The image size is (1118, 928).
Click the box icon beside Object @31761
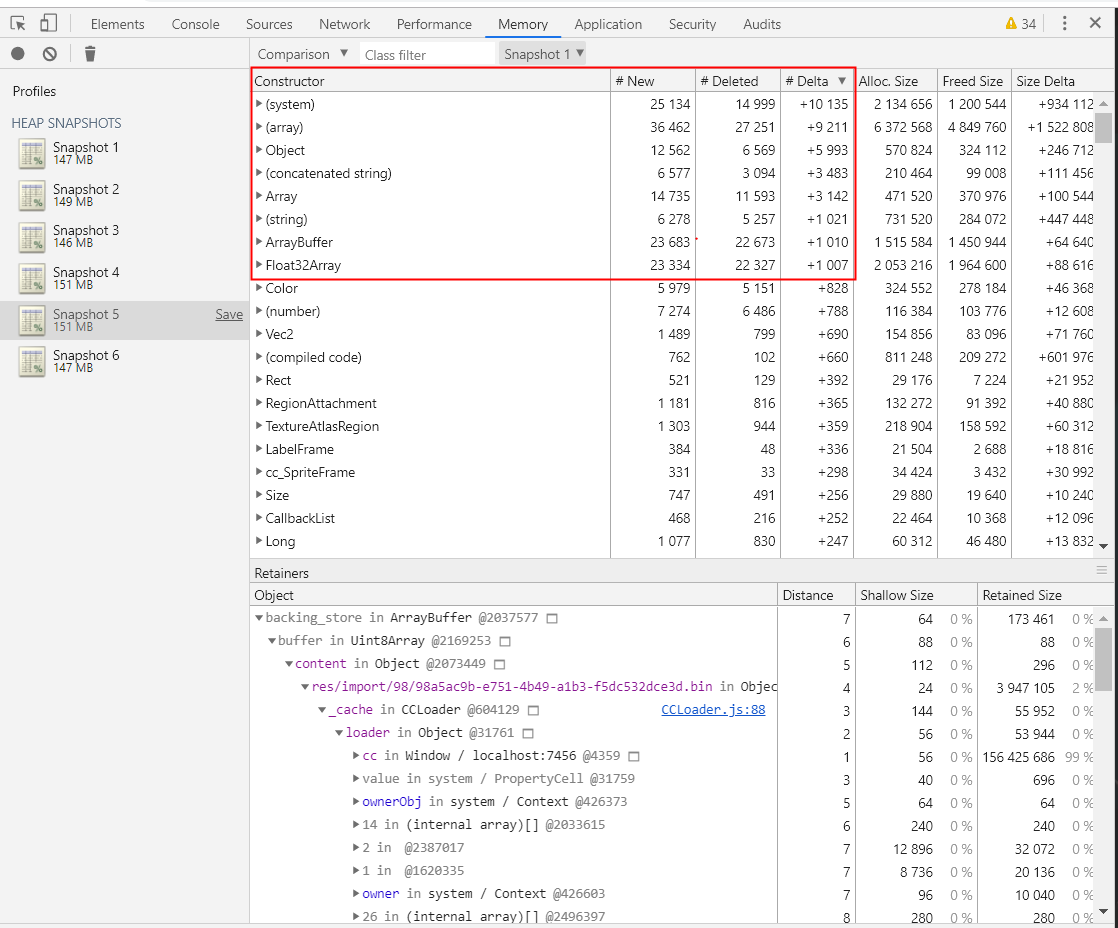[528, 733]
